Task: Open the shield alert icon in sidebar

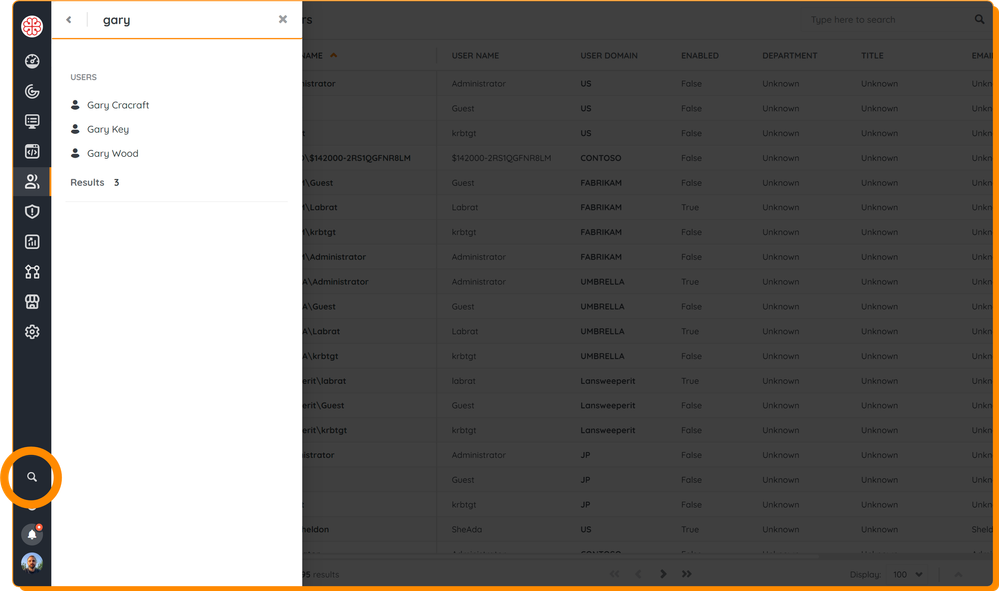Action: pos(32,212)
